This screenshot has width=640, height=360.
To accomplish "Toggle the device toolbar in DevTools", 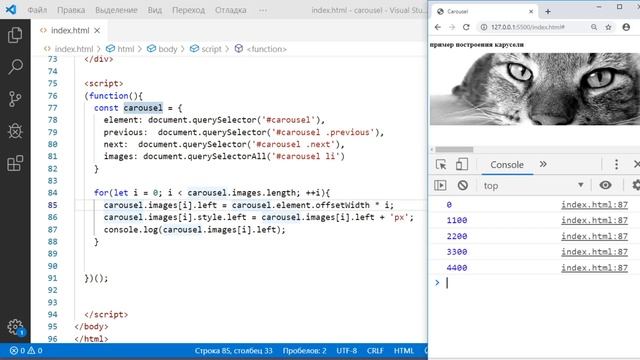I will (462, 164).
